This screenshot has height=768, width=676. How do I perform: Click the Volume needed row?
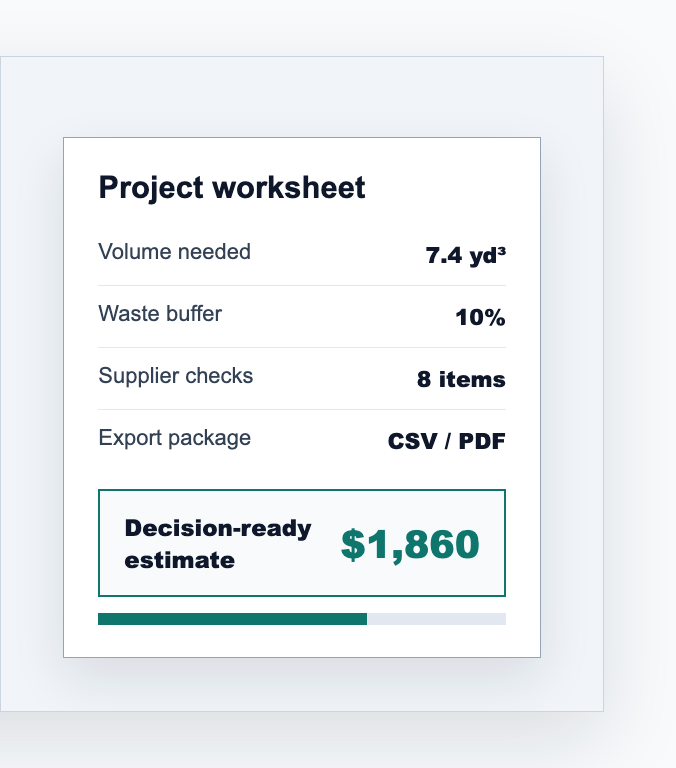[x=302, y=255]
